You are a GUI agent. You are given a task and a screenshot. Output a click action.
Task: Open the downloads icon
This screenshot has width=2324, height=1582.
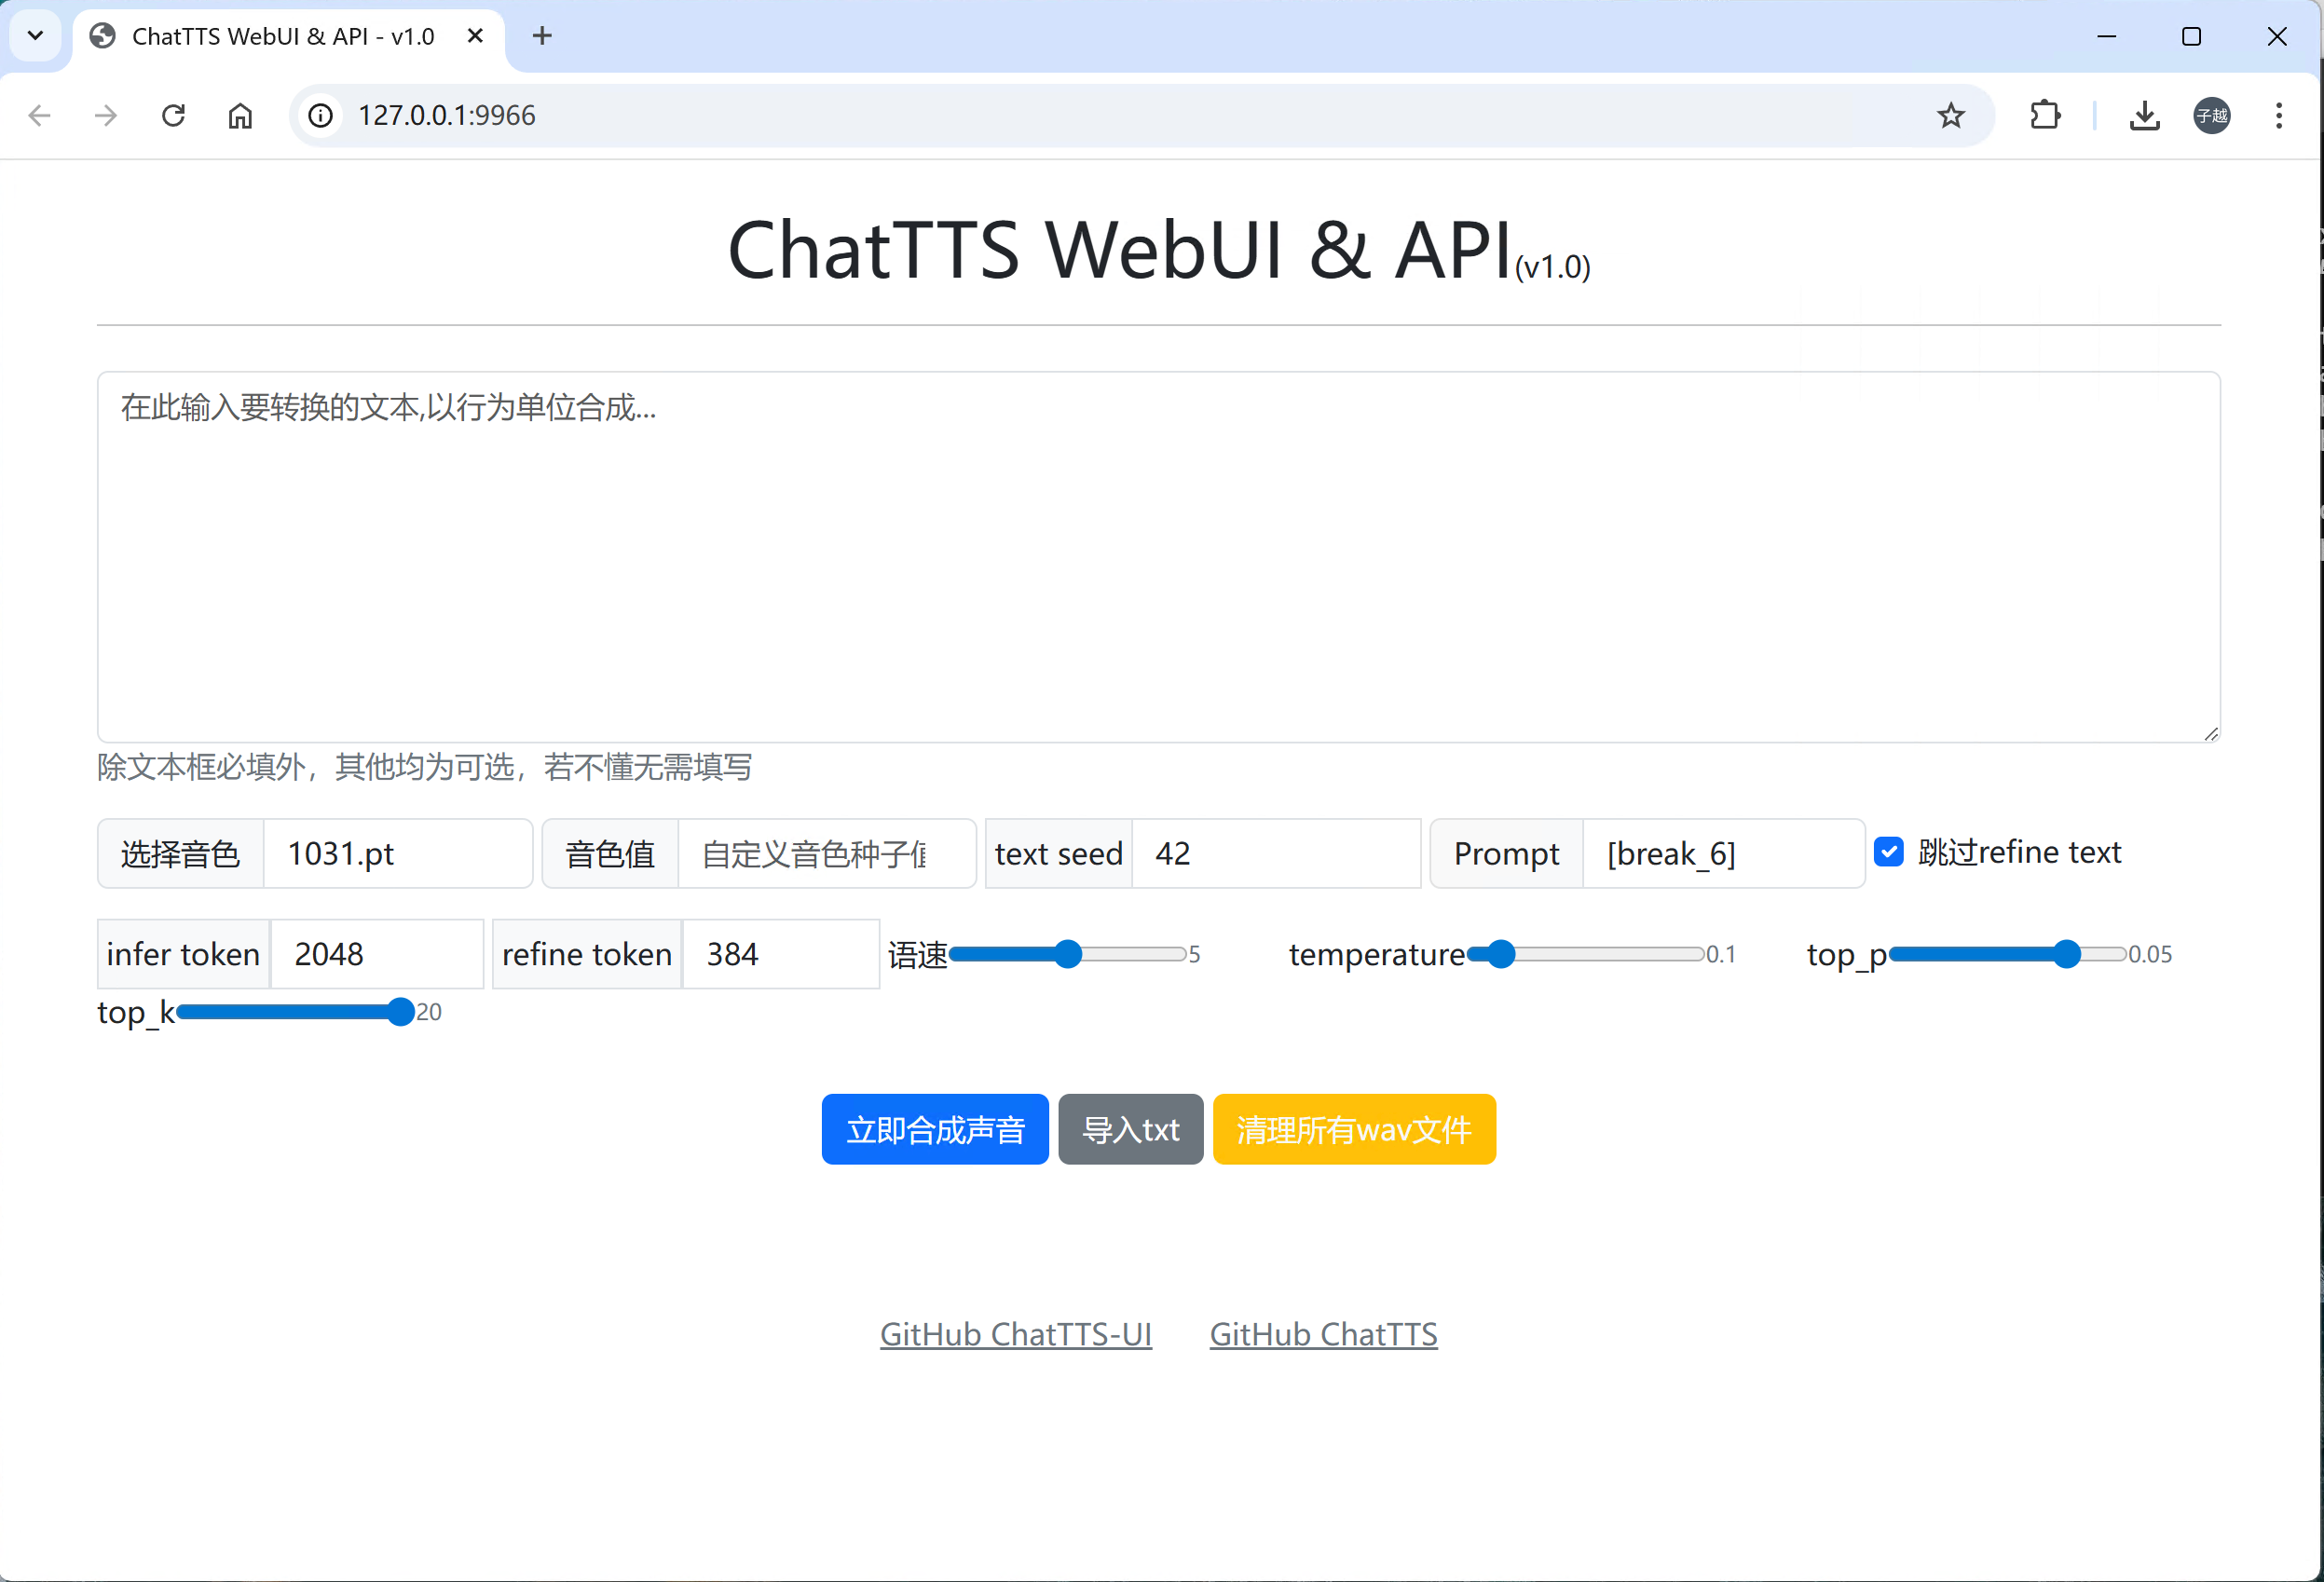(x=2144, y=116)
